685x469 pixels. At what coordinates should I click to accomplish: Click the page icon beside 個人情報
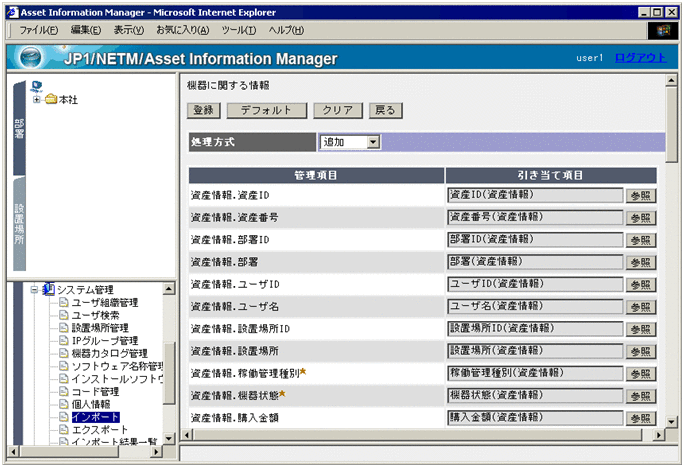[x=63, y=404]
